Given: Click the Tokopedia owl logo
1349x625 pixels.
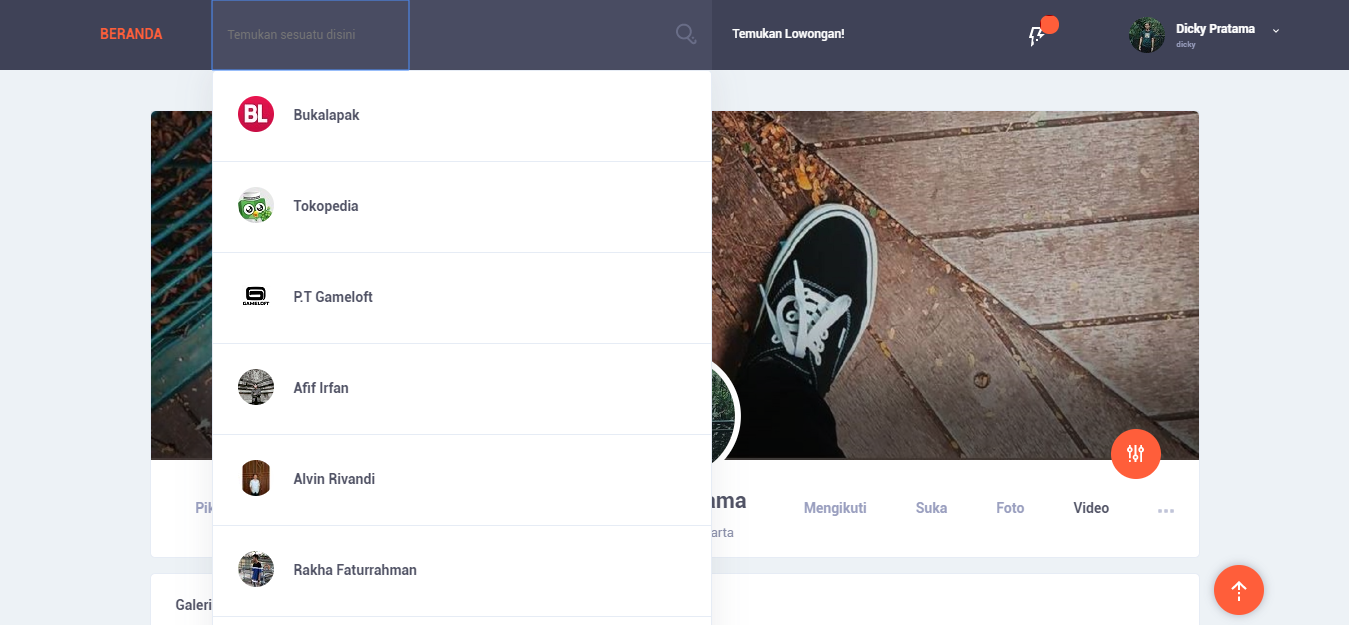Looking at the screenshot, I should coord(256,206).
